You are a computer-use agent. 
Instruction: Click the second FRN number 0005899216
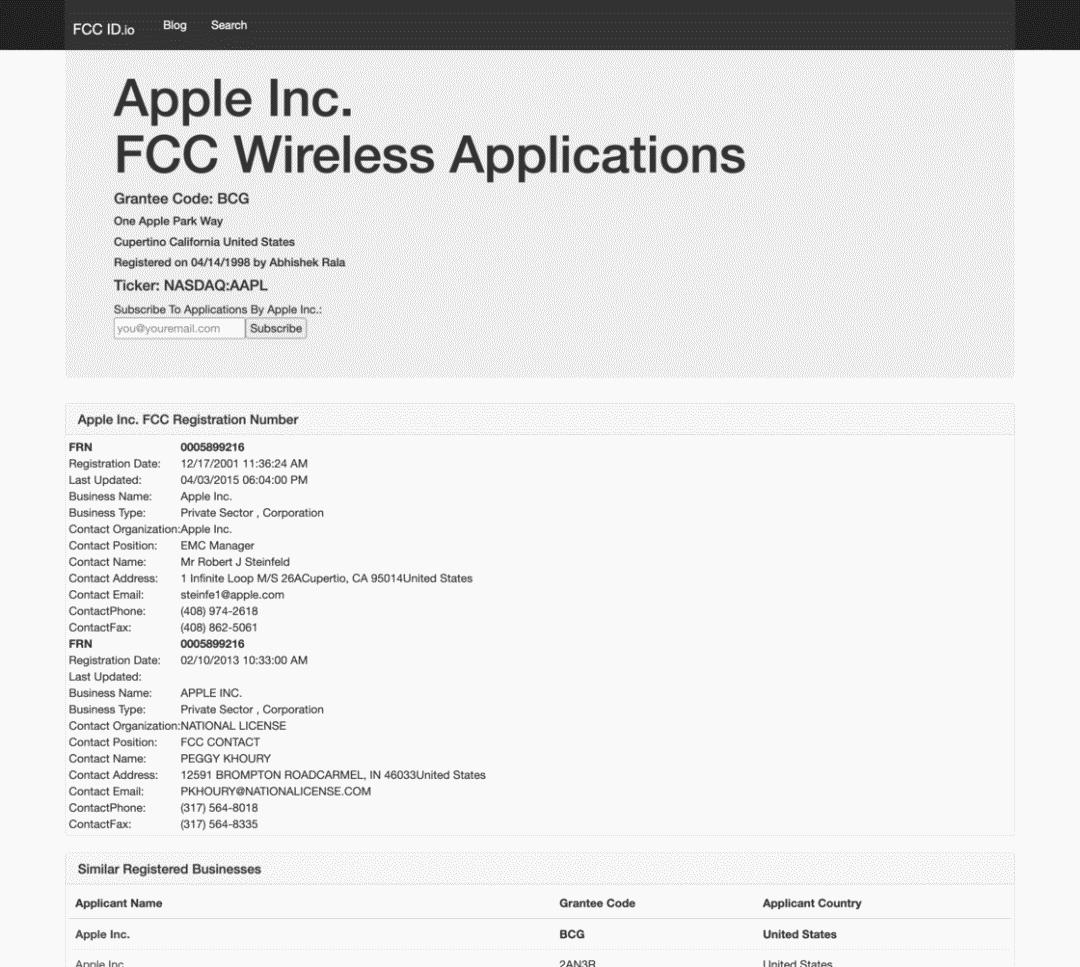pyautogui.click(x=212, y=644)
